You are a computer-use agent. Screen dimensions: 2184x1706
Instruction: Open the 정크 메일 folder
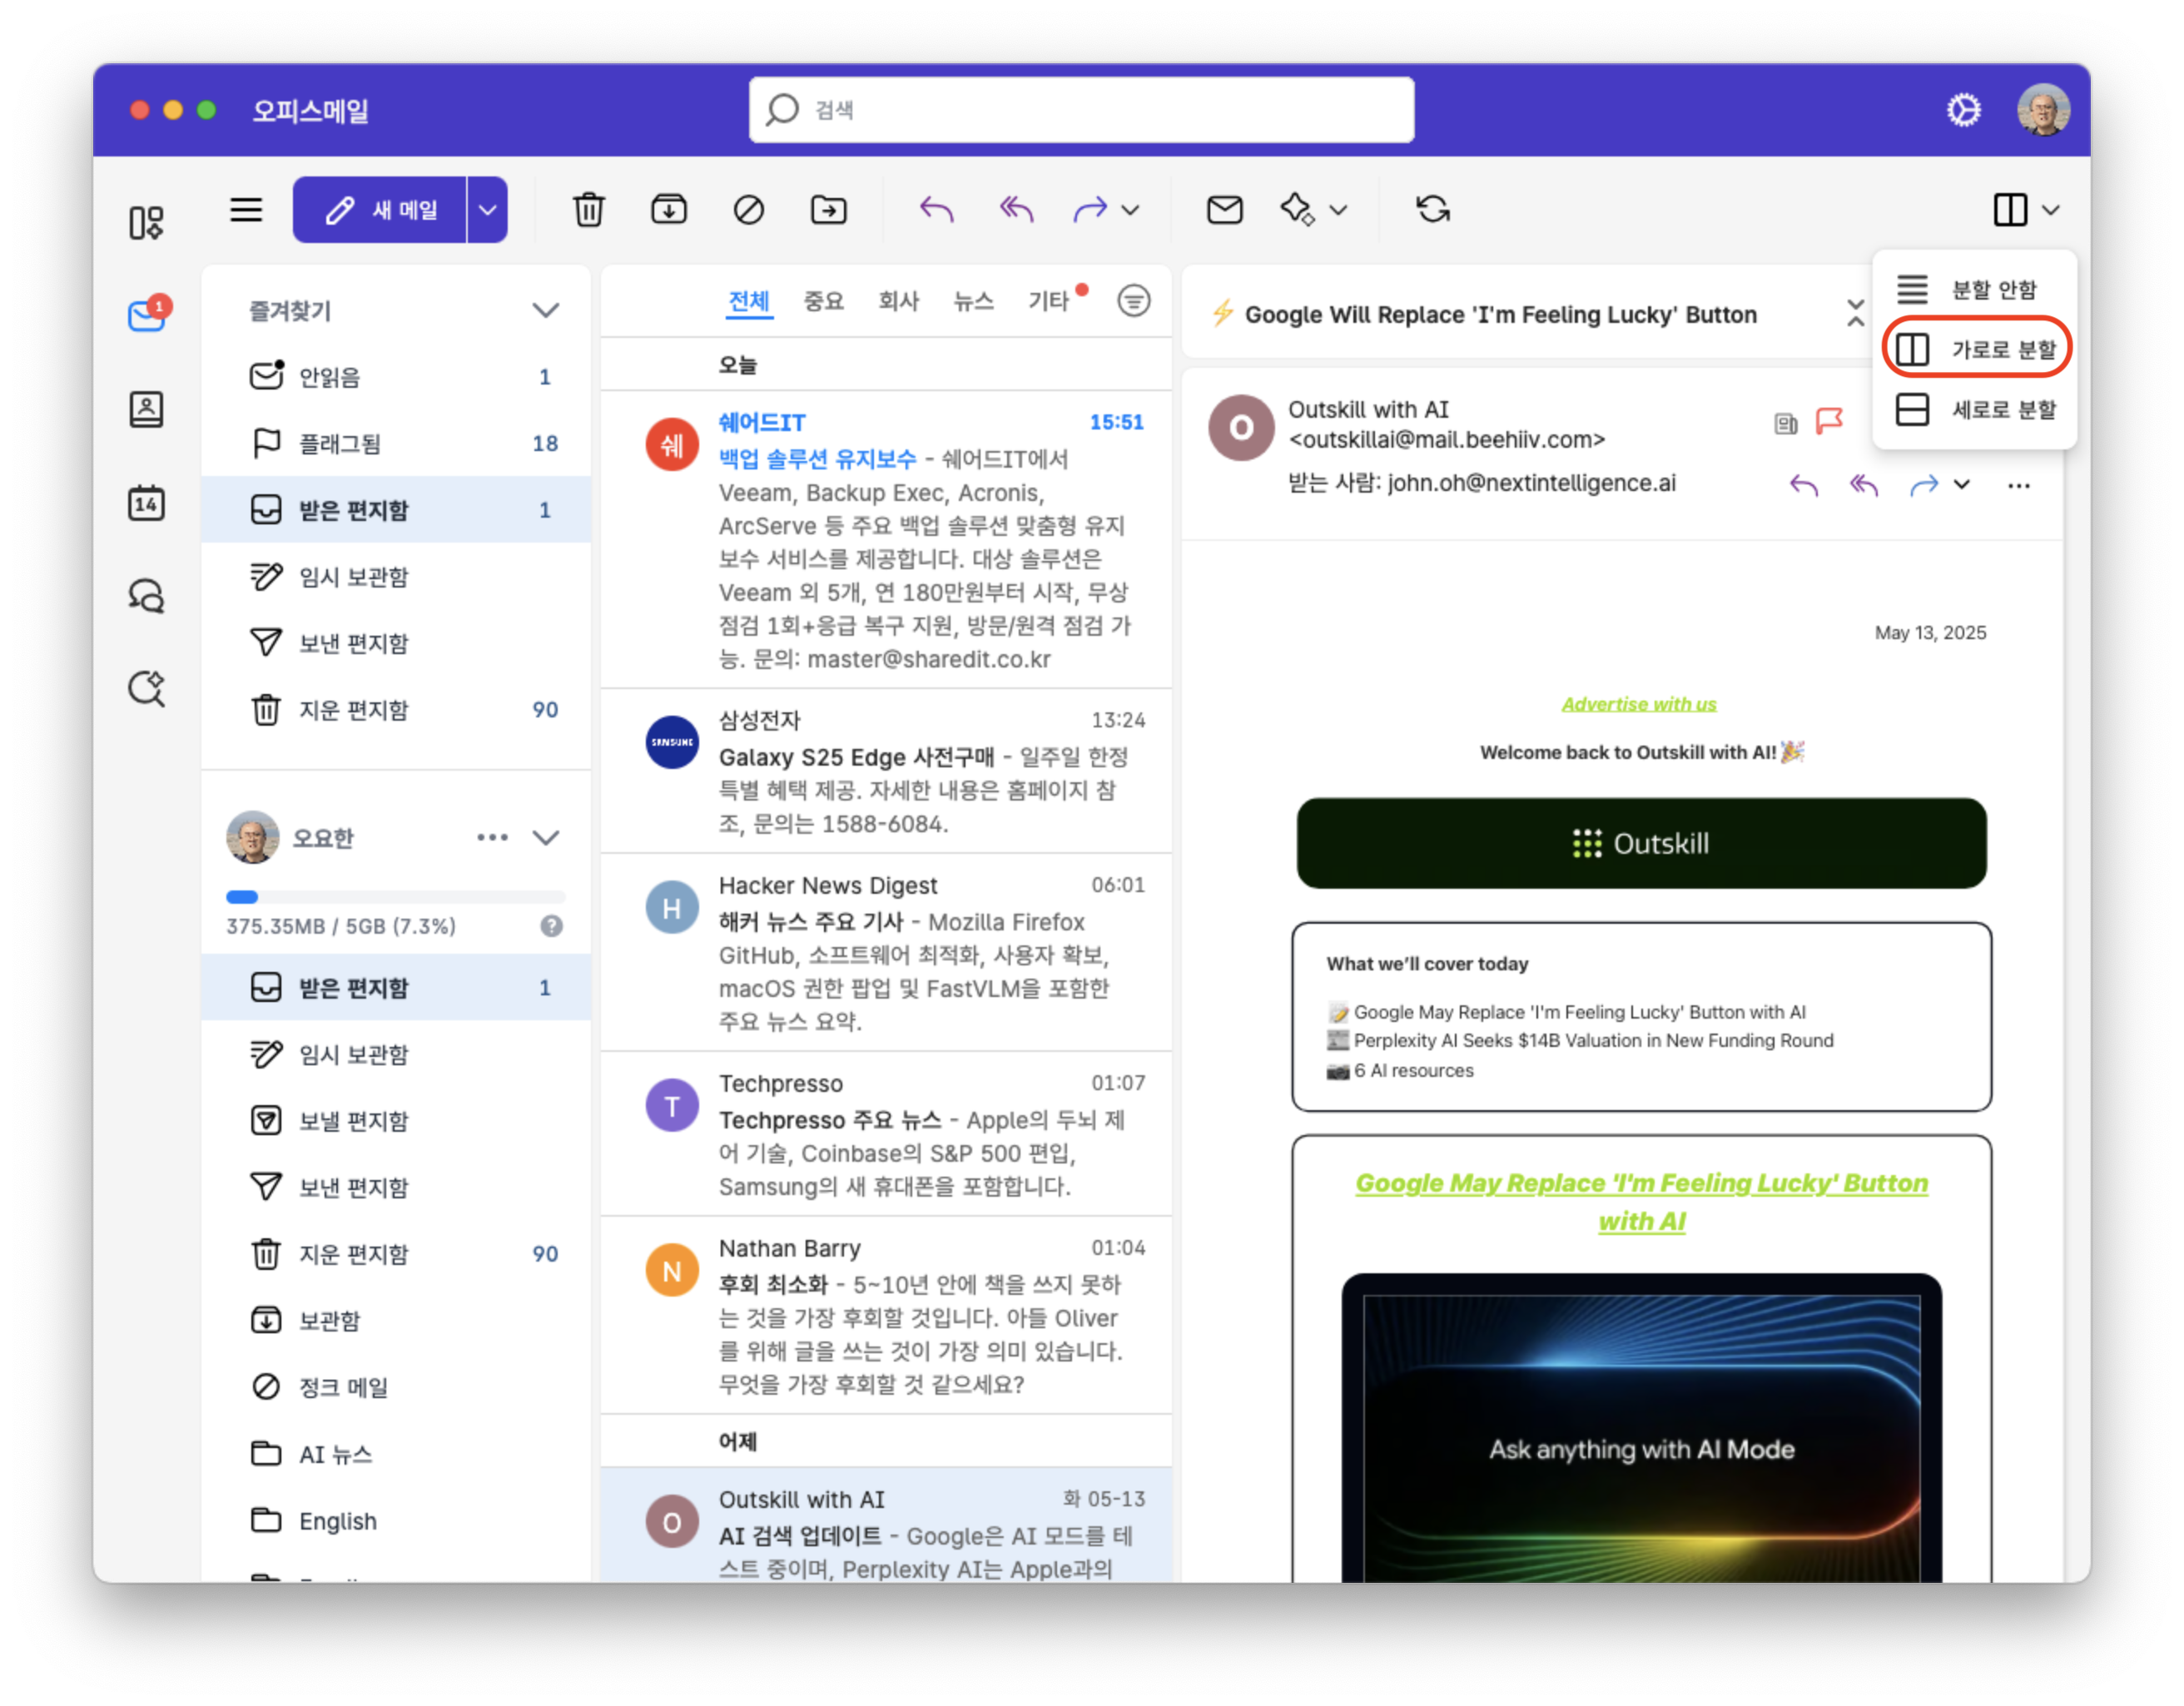pyautogui.click(x=396, y=1387)
